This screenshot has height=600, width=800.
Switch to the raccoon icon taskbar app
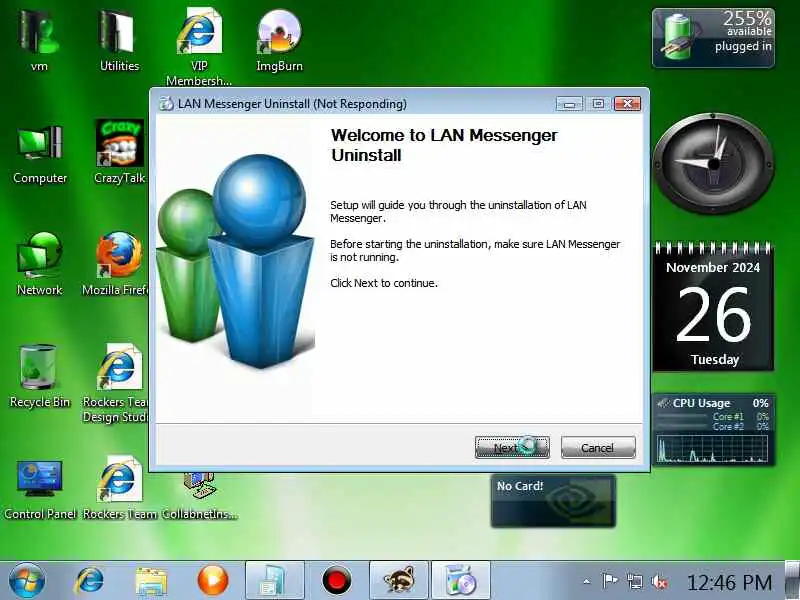(399, 581)
